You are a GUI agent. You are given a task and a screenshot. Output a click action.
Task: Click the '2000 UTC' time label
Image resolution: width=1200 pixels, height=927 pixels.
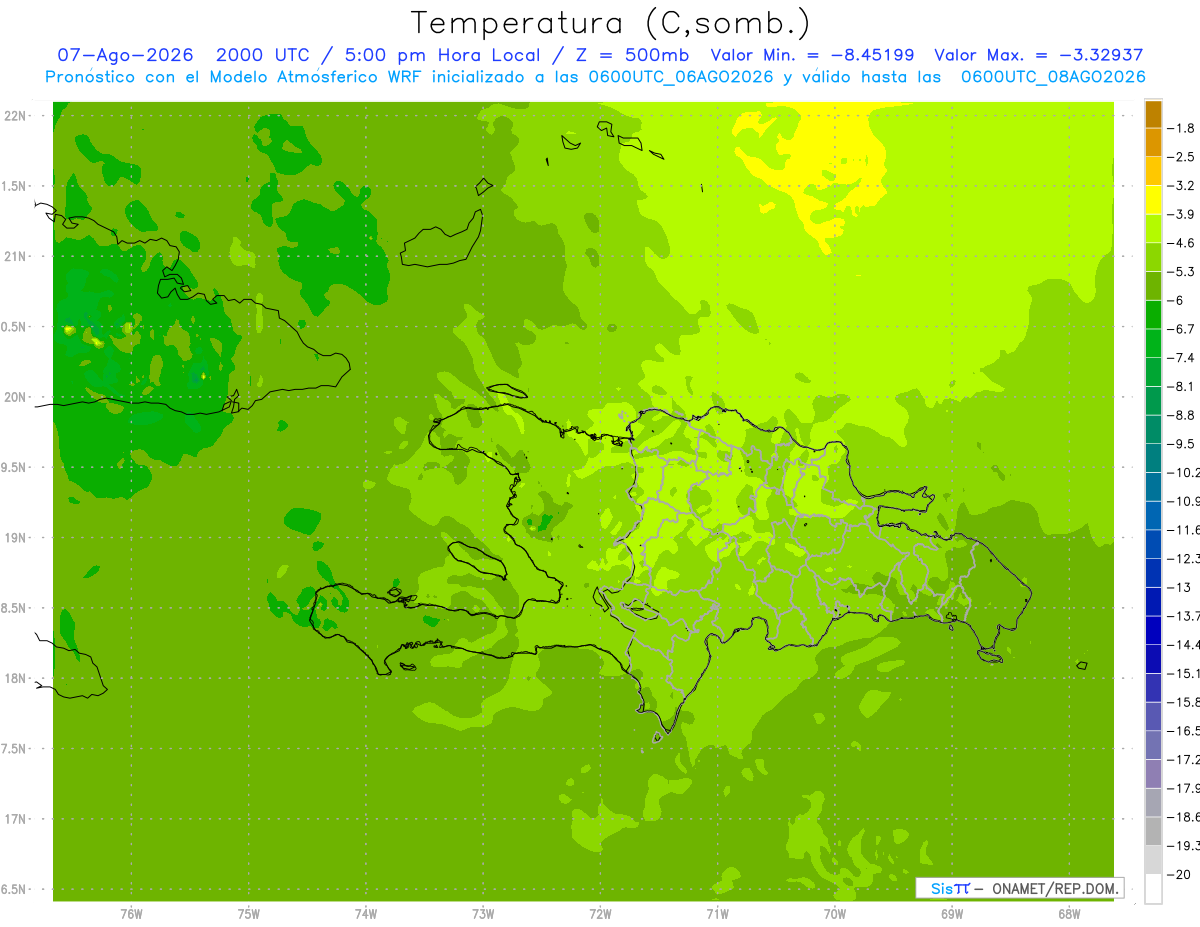click(x=262, y=55)
